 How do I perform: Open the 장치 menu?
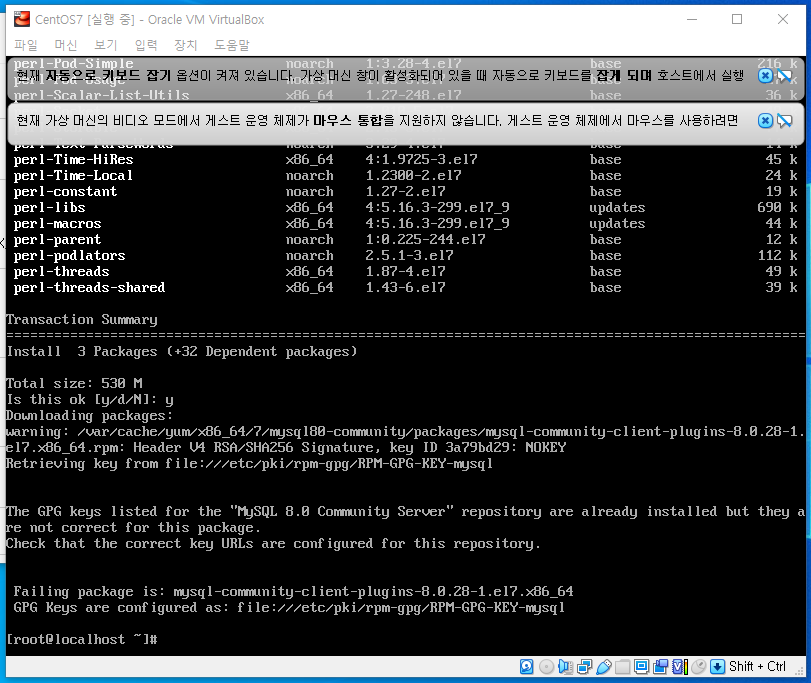point(186,45)
